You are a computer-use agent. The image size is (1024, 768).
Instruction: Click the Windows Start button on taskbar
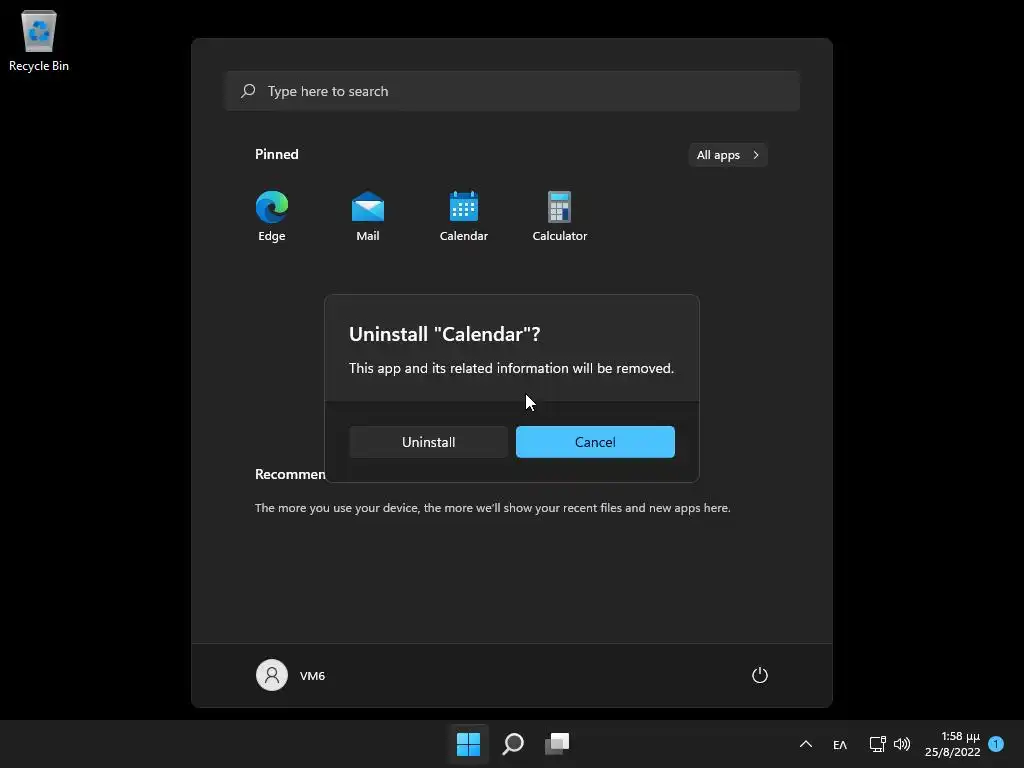pyautogui.click(x=468, y=744)
